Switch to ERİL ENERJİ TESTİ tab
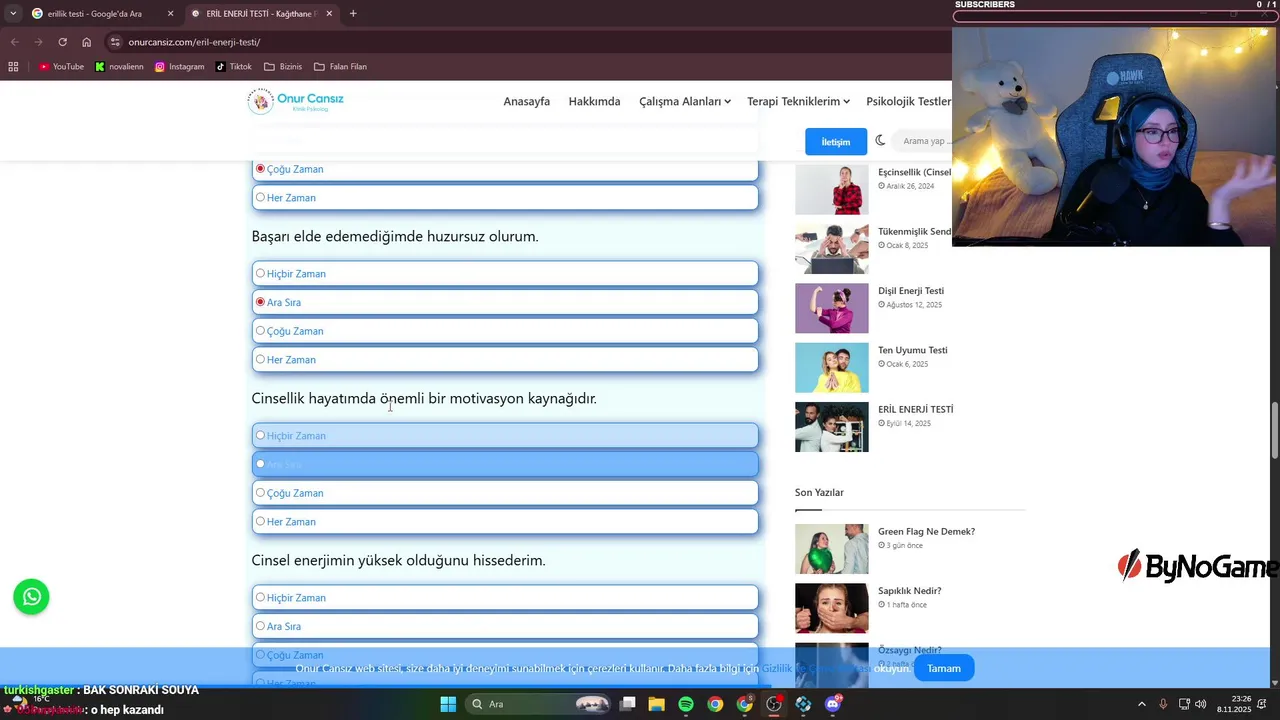1280x720 pixels. click(x=262, y=13)
